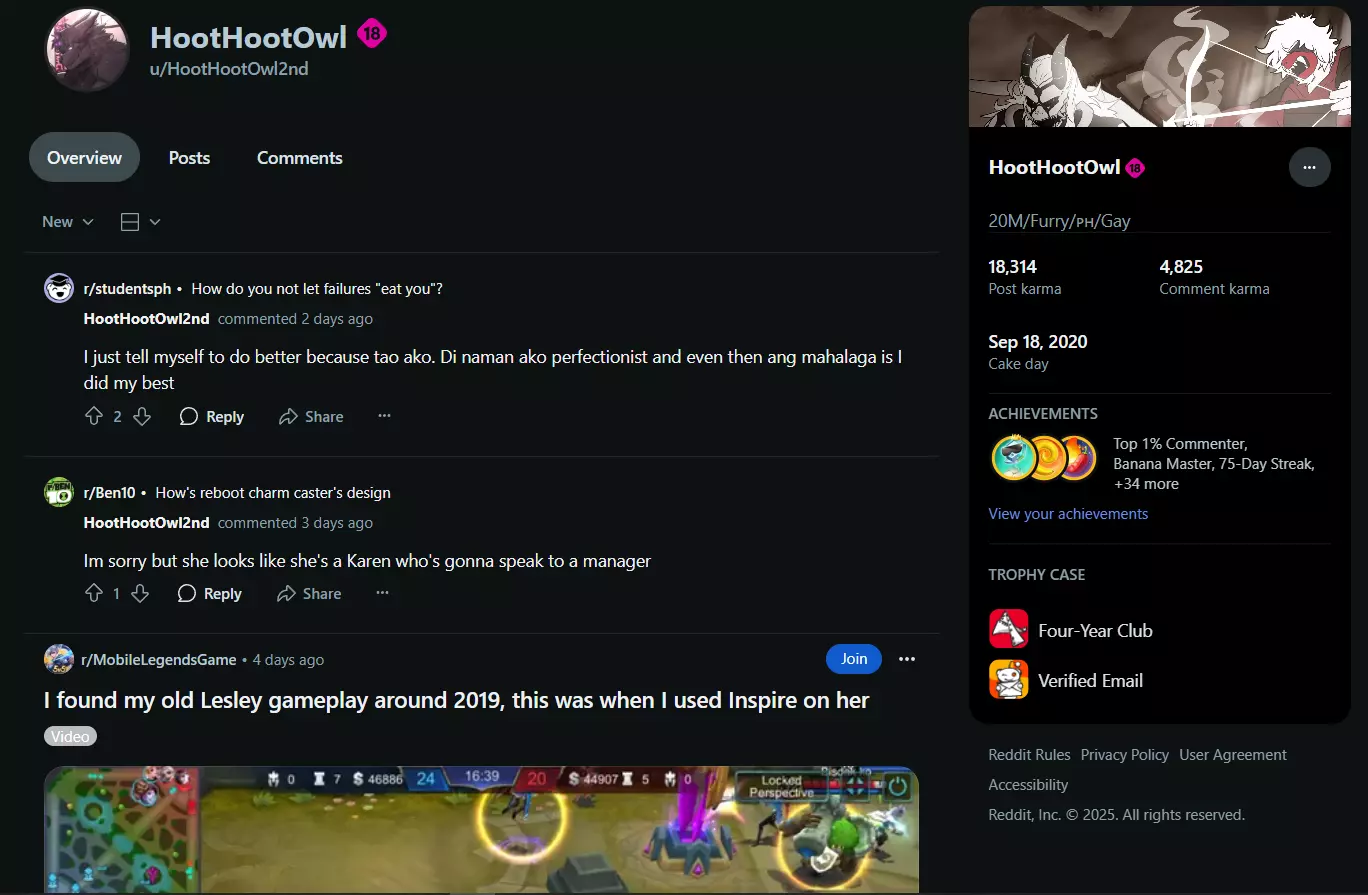Share the studentsph comment

(x=311, y=416)
